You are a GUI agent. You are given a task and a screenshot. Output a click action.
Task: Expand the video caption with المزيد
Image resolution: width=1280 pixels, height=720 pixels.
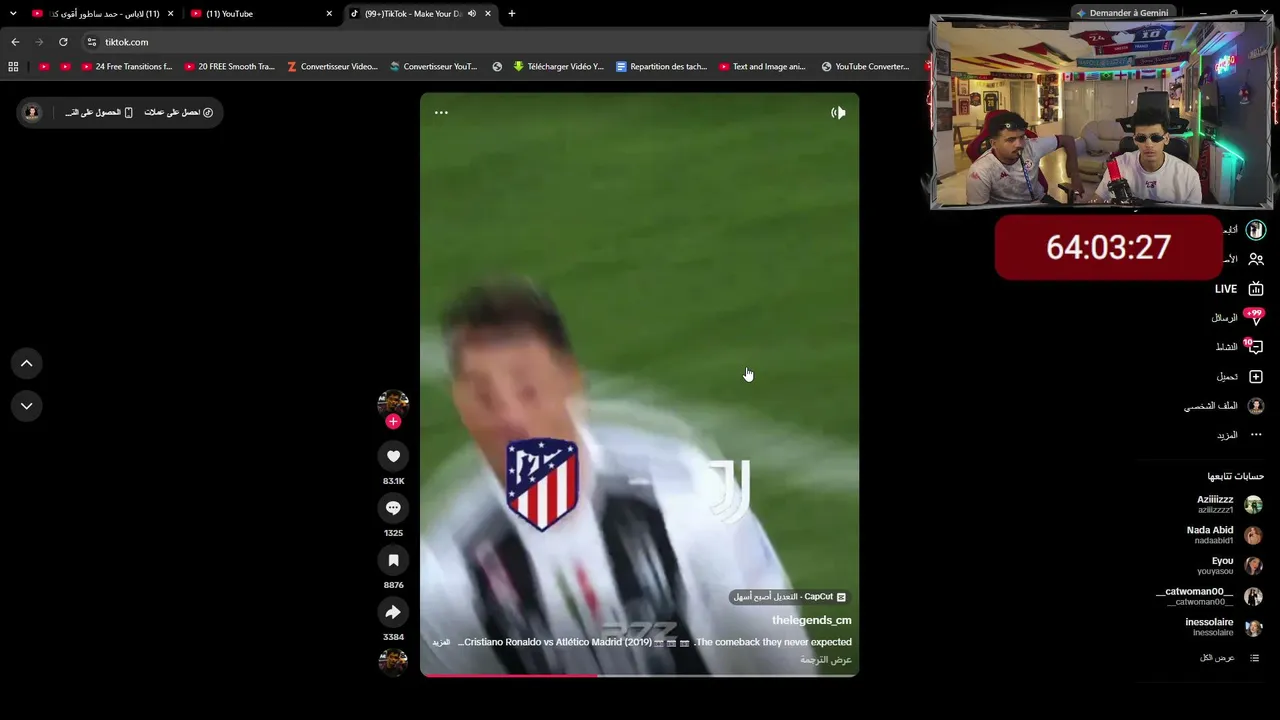441,642
